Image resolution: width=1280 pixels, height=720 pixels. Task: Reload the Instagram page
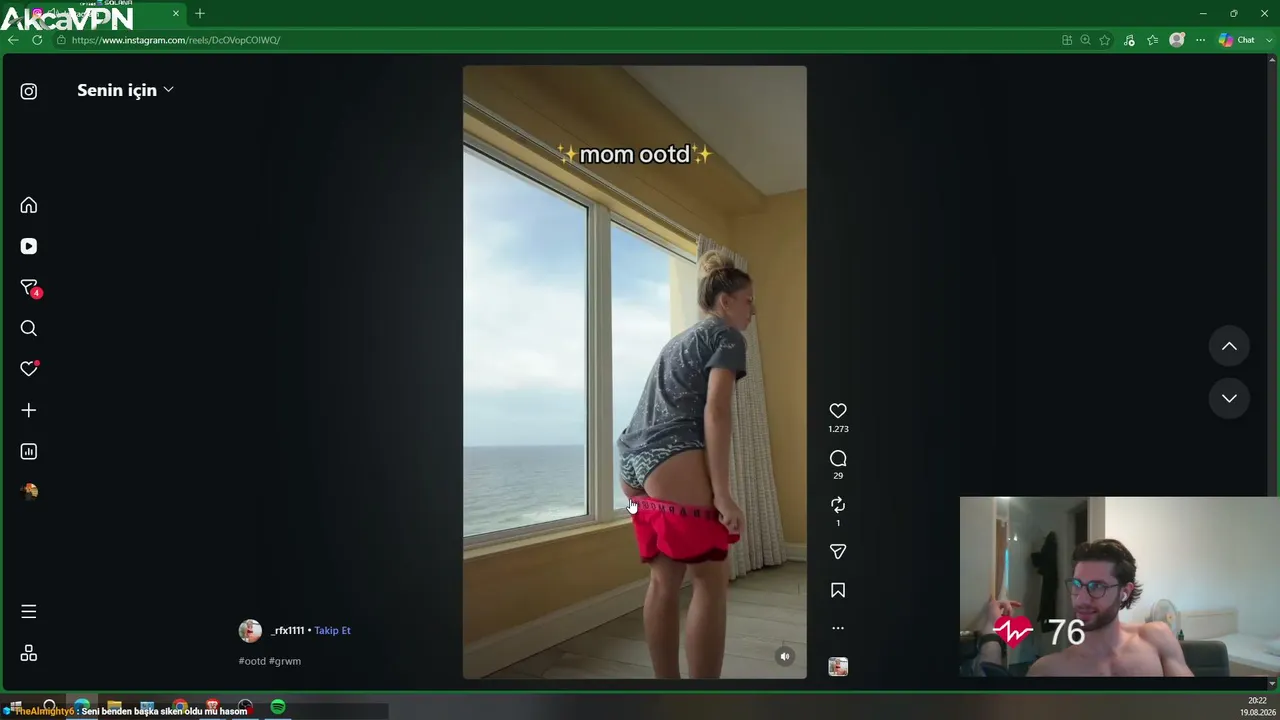37,40
